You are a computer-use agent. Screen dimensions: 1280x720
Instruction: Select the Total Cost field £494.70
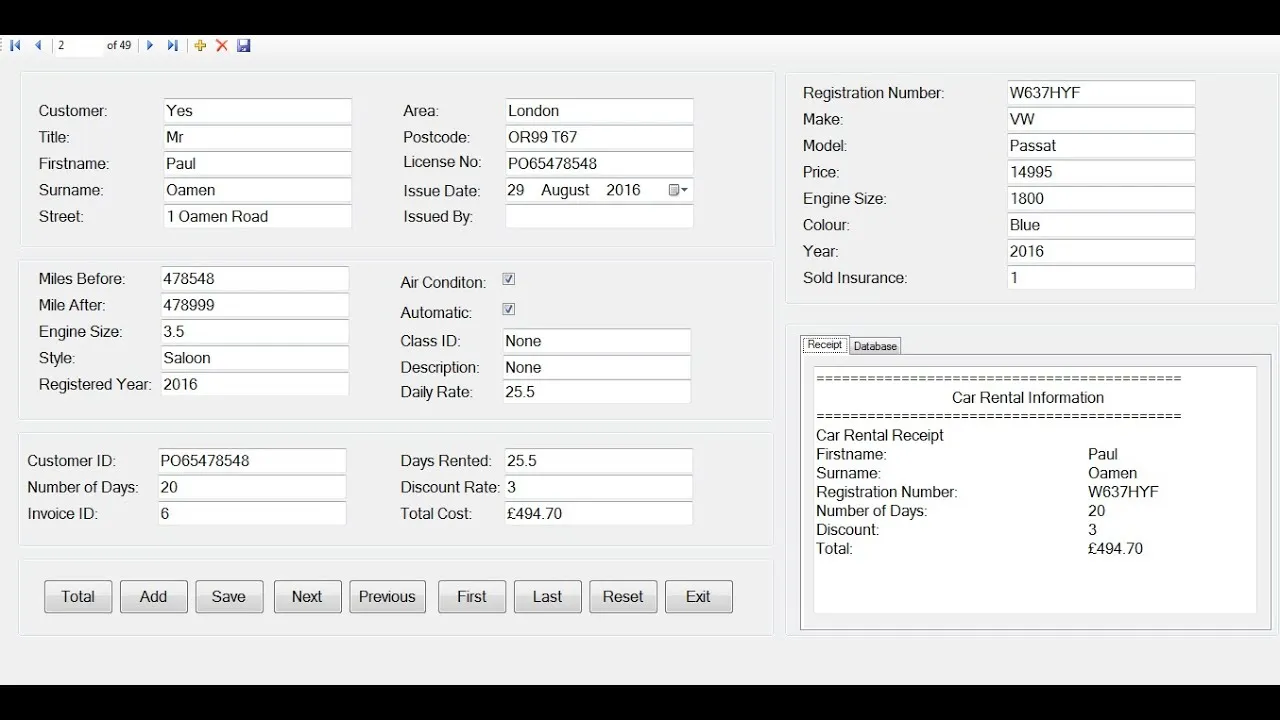click(x=598, y=514)
